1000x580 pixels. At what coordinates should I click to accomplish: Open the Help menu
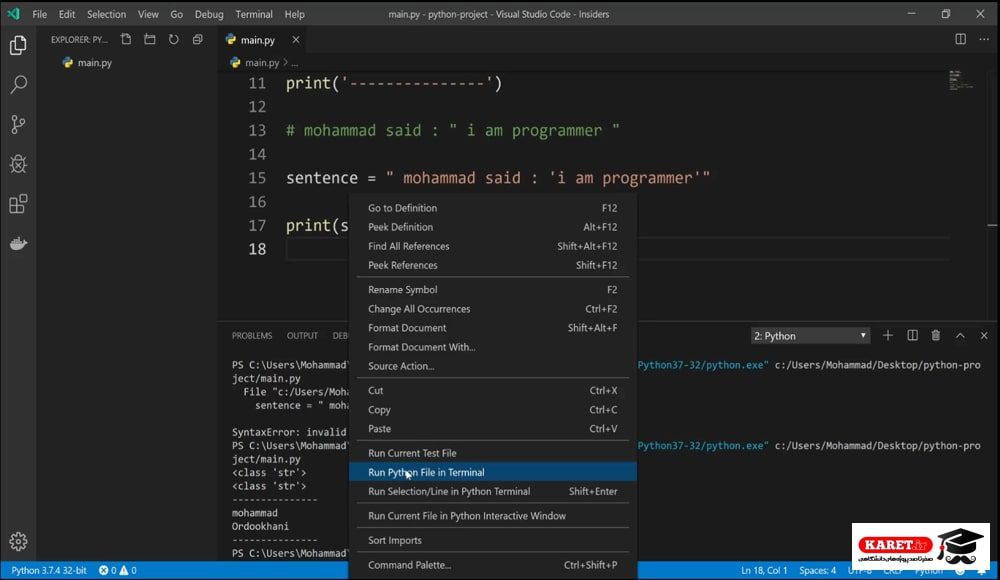pyautogui.click(x=295, y=14)
